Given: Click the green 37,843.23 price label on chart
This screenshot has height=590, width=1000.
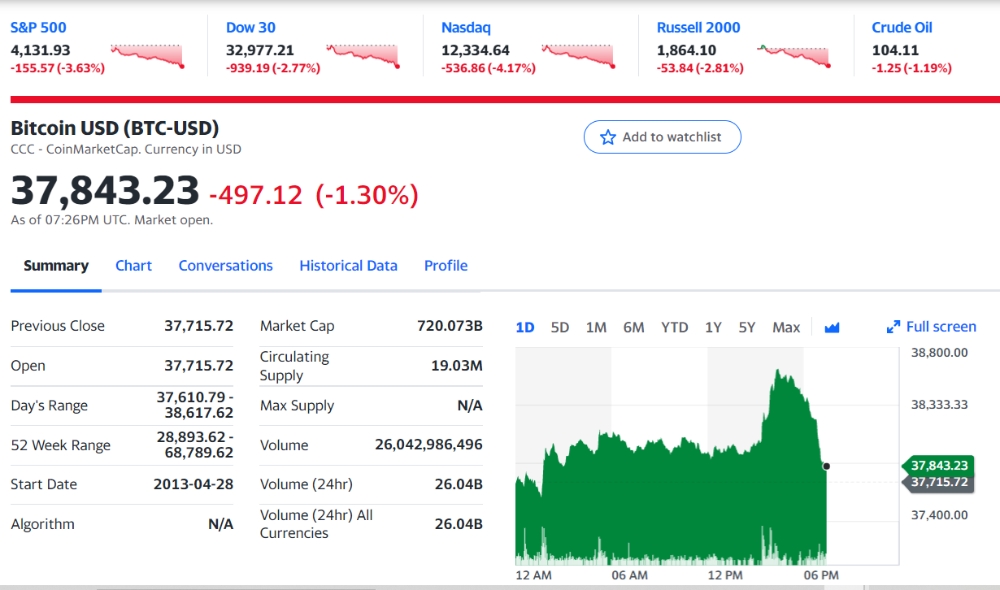Looking at the screenshot, I should coord(939,465).
